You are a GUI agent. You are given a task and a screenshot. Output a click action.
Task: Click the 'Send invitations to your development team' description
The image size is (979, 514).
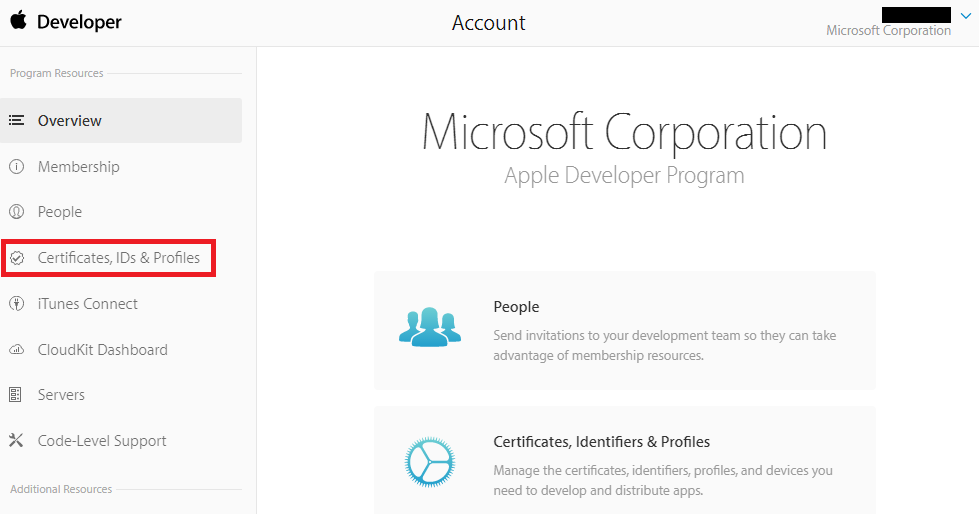pos(664,345)
